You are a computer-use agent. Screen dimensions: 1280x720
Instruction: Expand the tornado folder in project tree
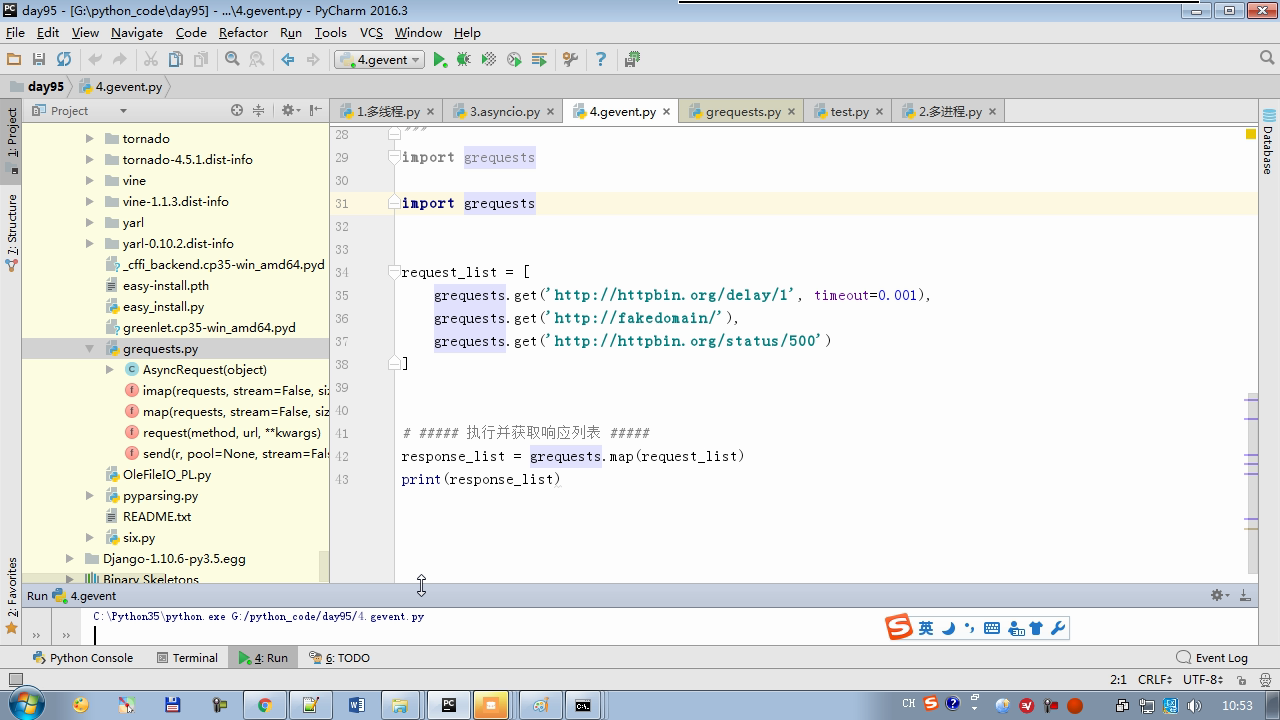coord(89,139)
